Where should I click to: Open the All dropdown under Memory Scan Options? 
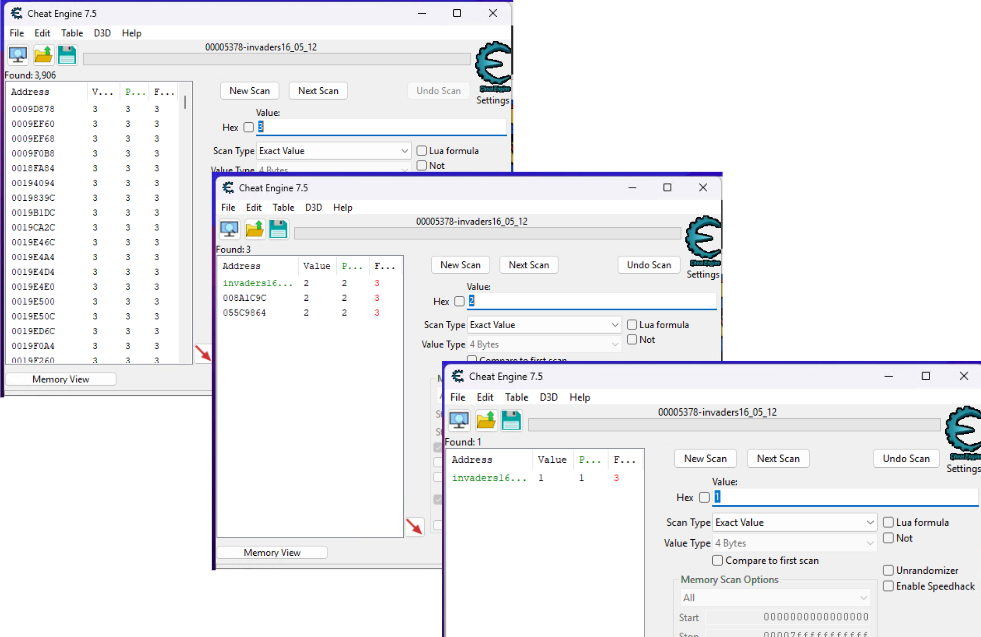pos(776,598)
